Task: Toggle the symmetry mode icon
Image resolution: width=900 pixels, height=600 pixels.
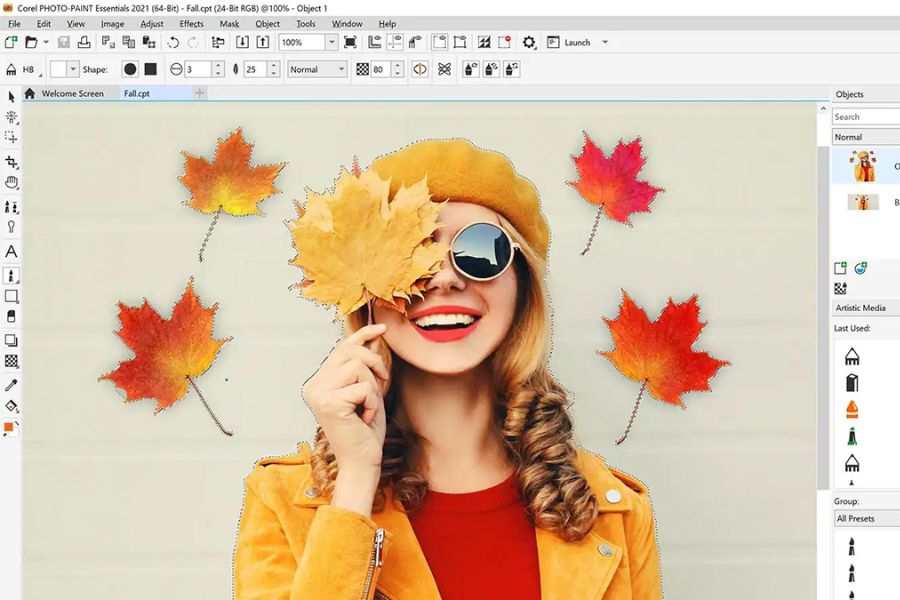Action: pyautogui.click(x=420, y=69)
